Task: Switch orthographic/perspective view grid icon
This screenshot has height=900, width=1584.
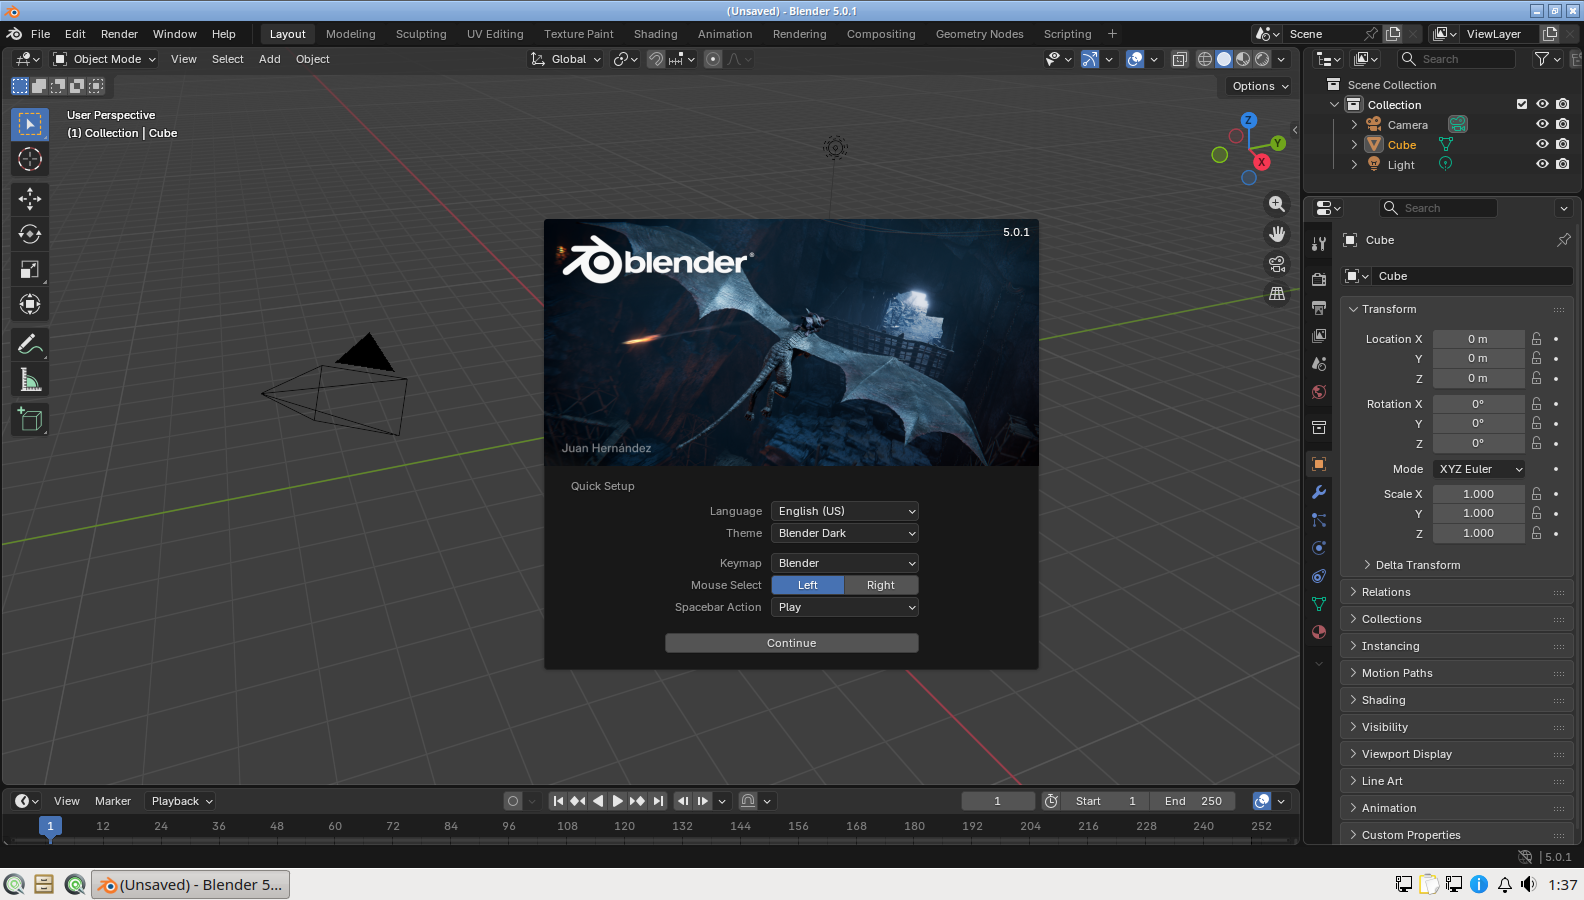Action: point(1277,294)
